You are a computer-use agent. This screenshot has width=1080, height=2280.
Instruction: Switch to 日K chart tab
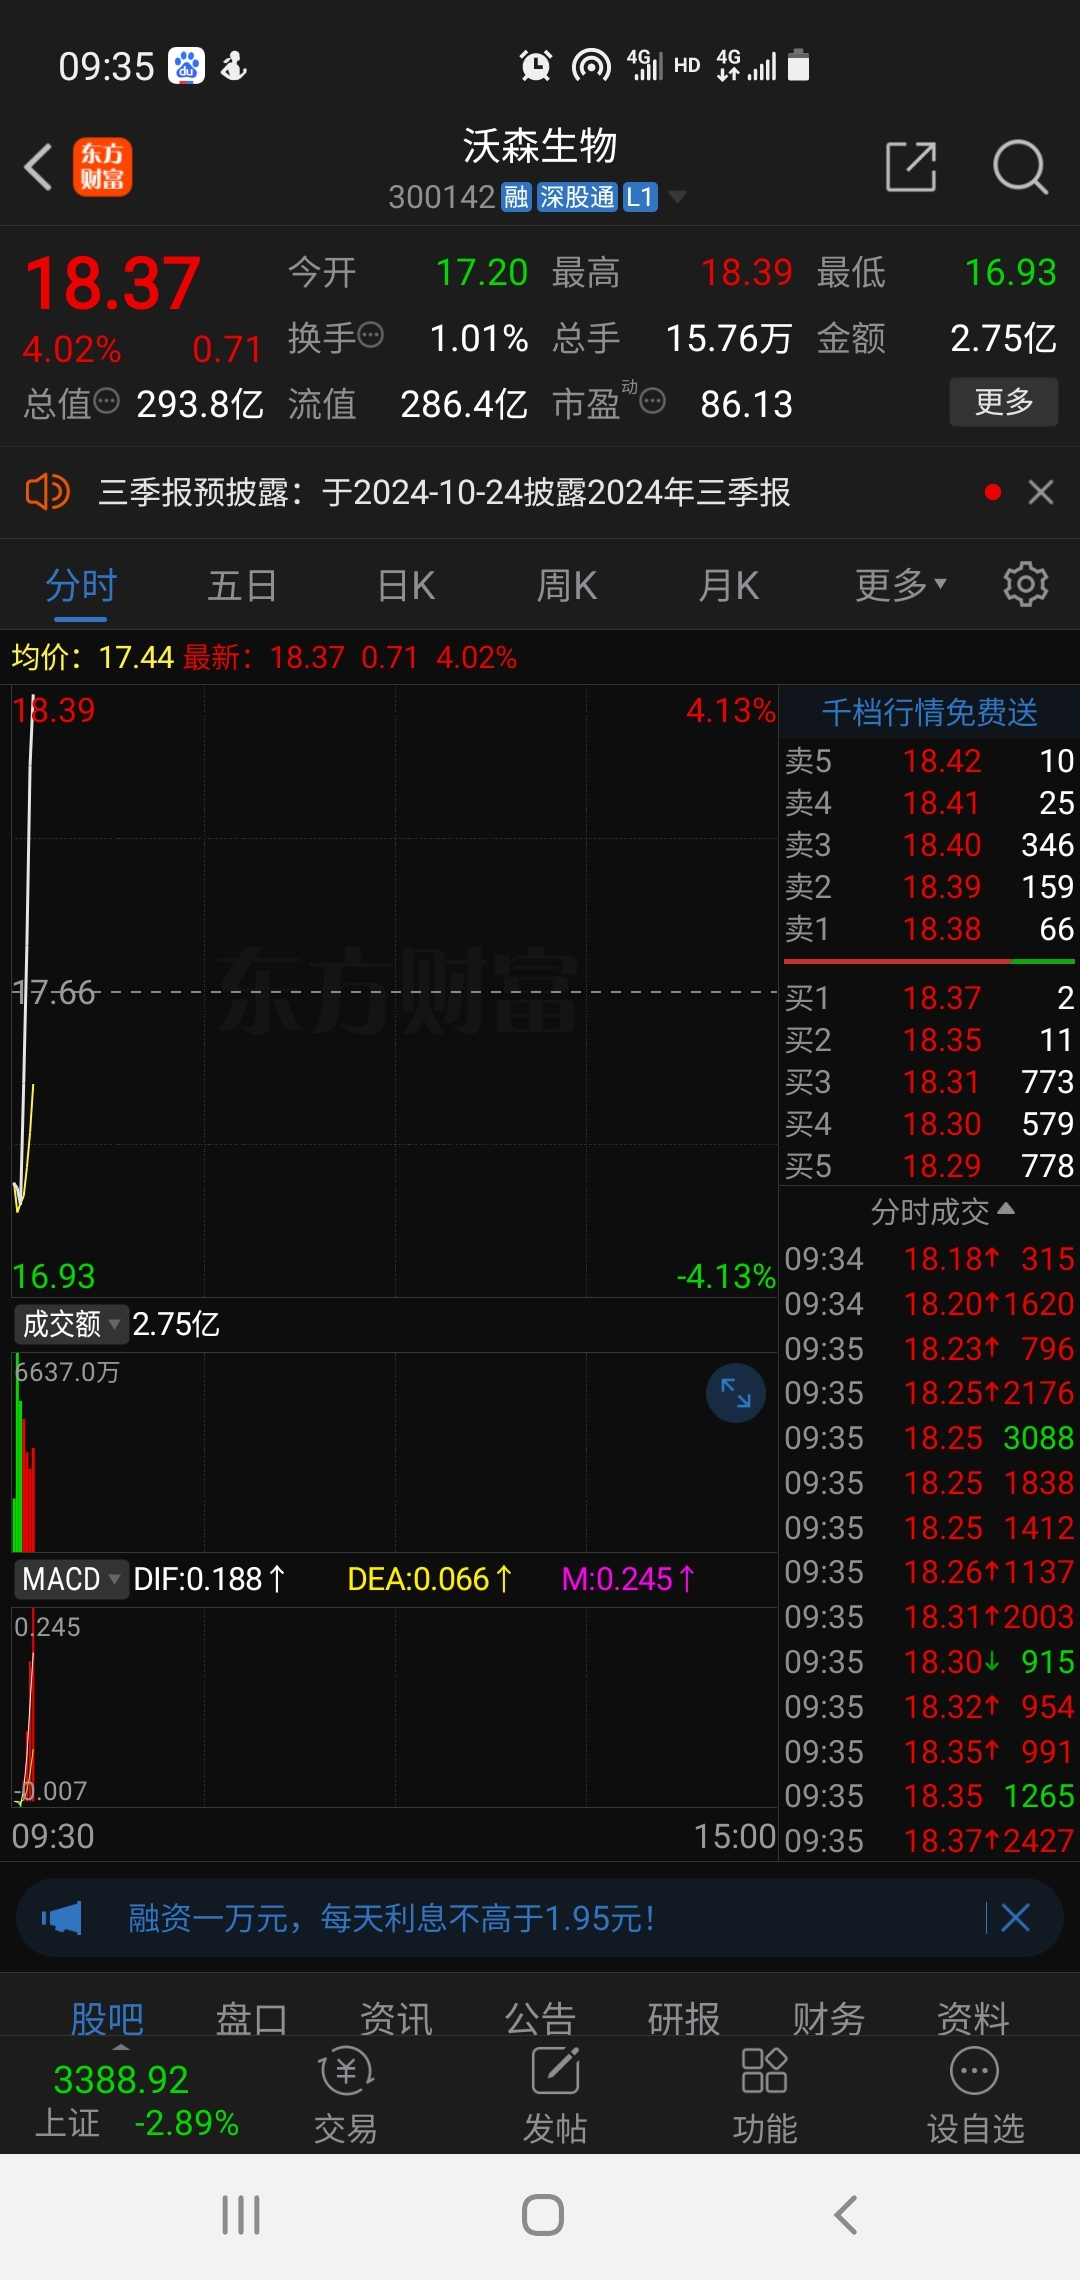point(406,586)
